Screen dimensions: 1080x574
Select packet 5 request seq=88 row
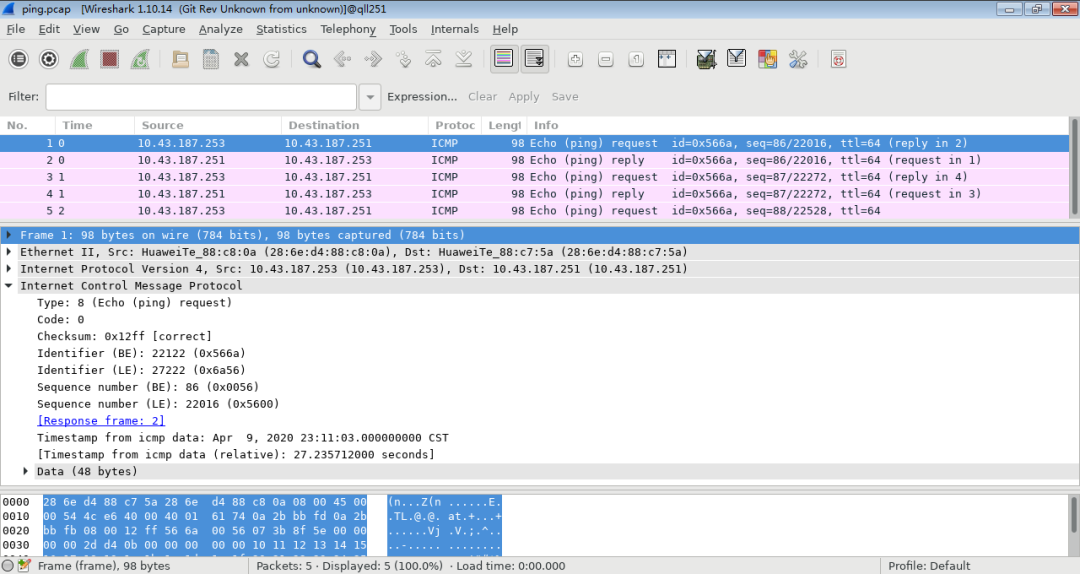[534, 211]
